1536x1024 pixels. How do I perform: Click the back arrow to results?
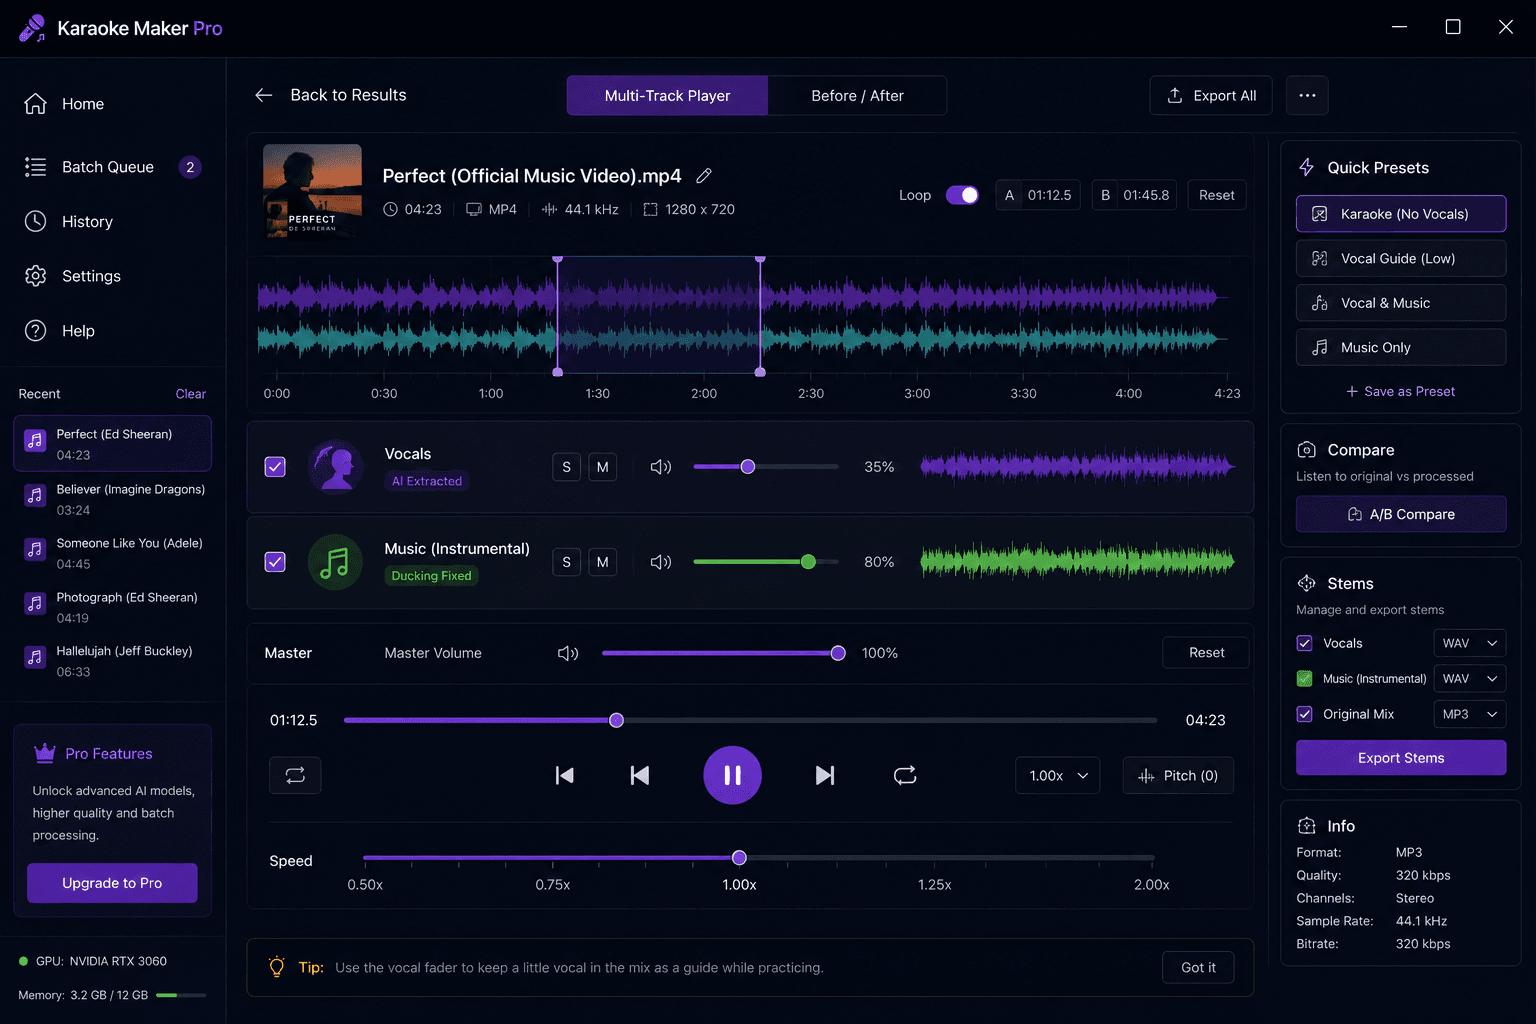click(264, 95)
